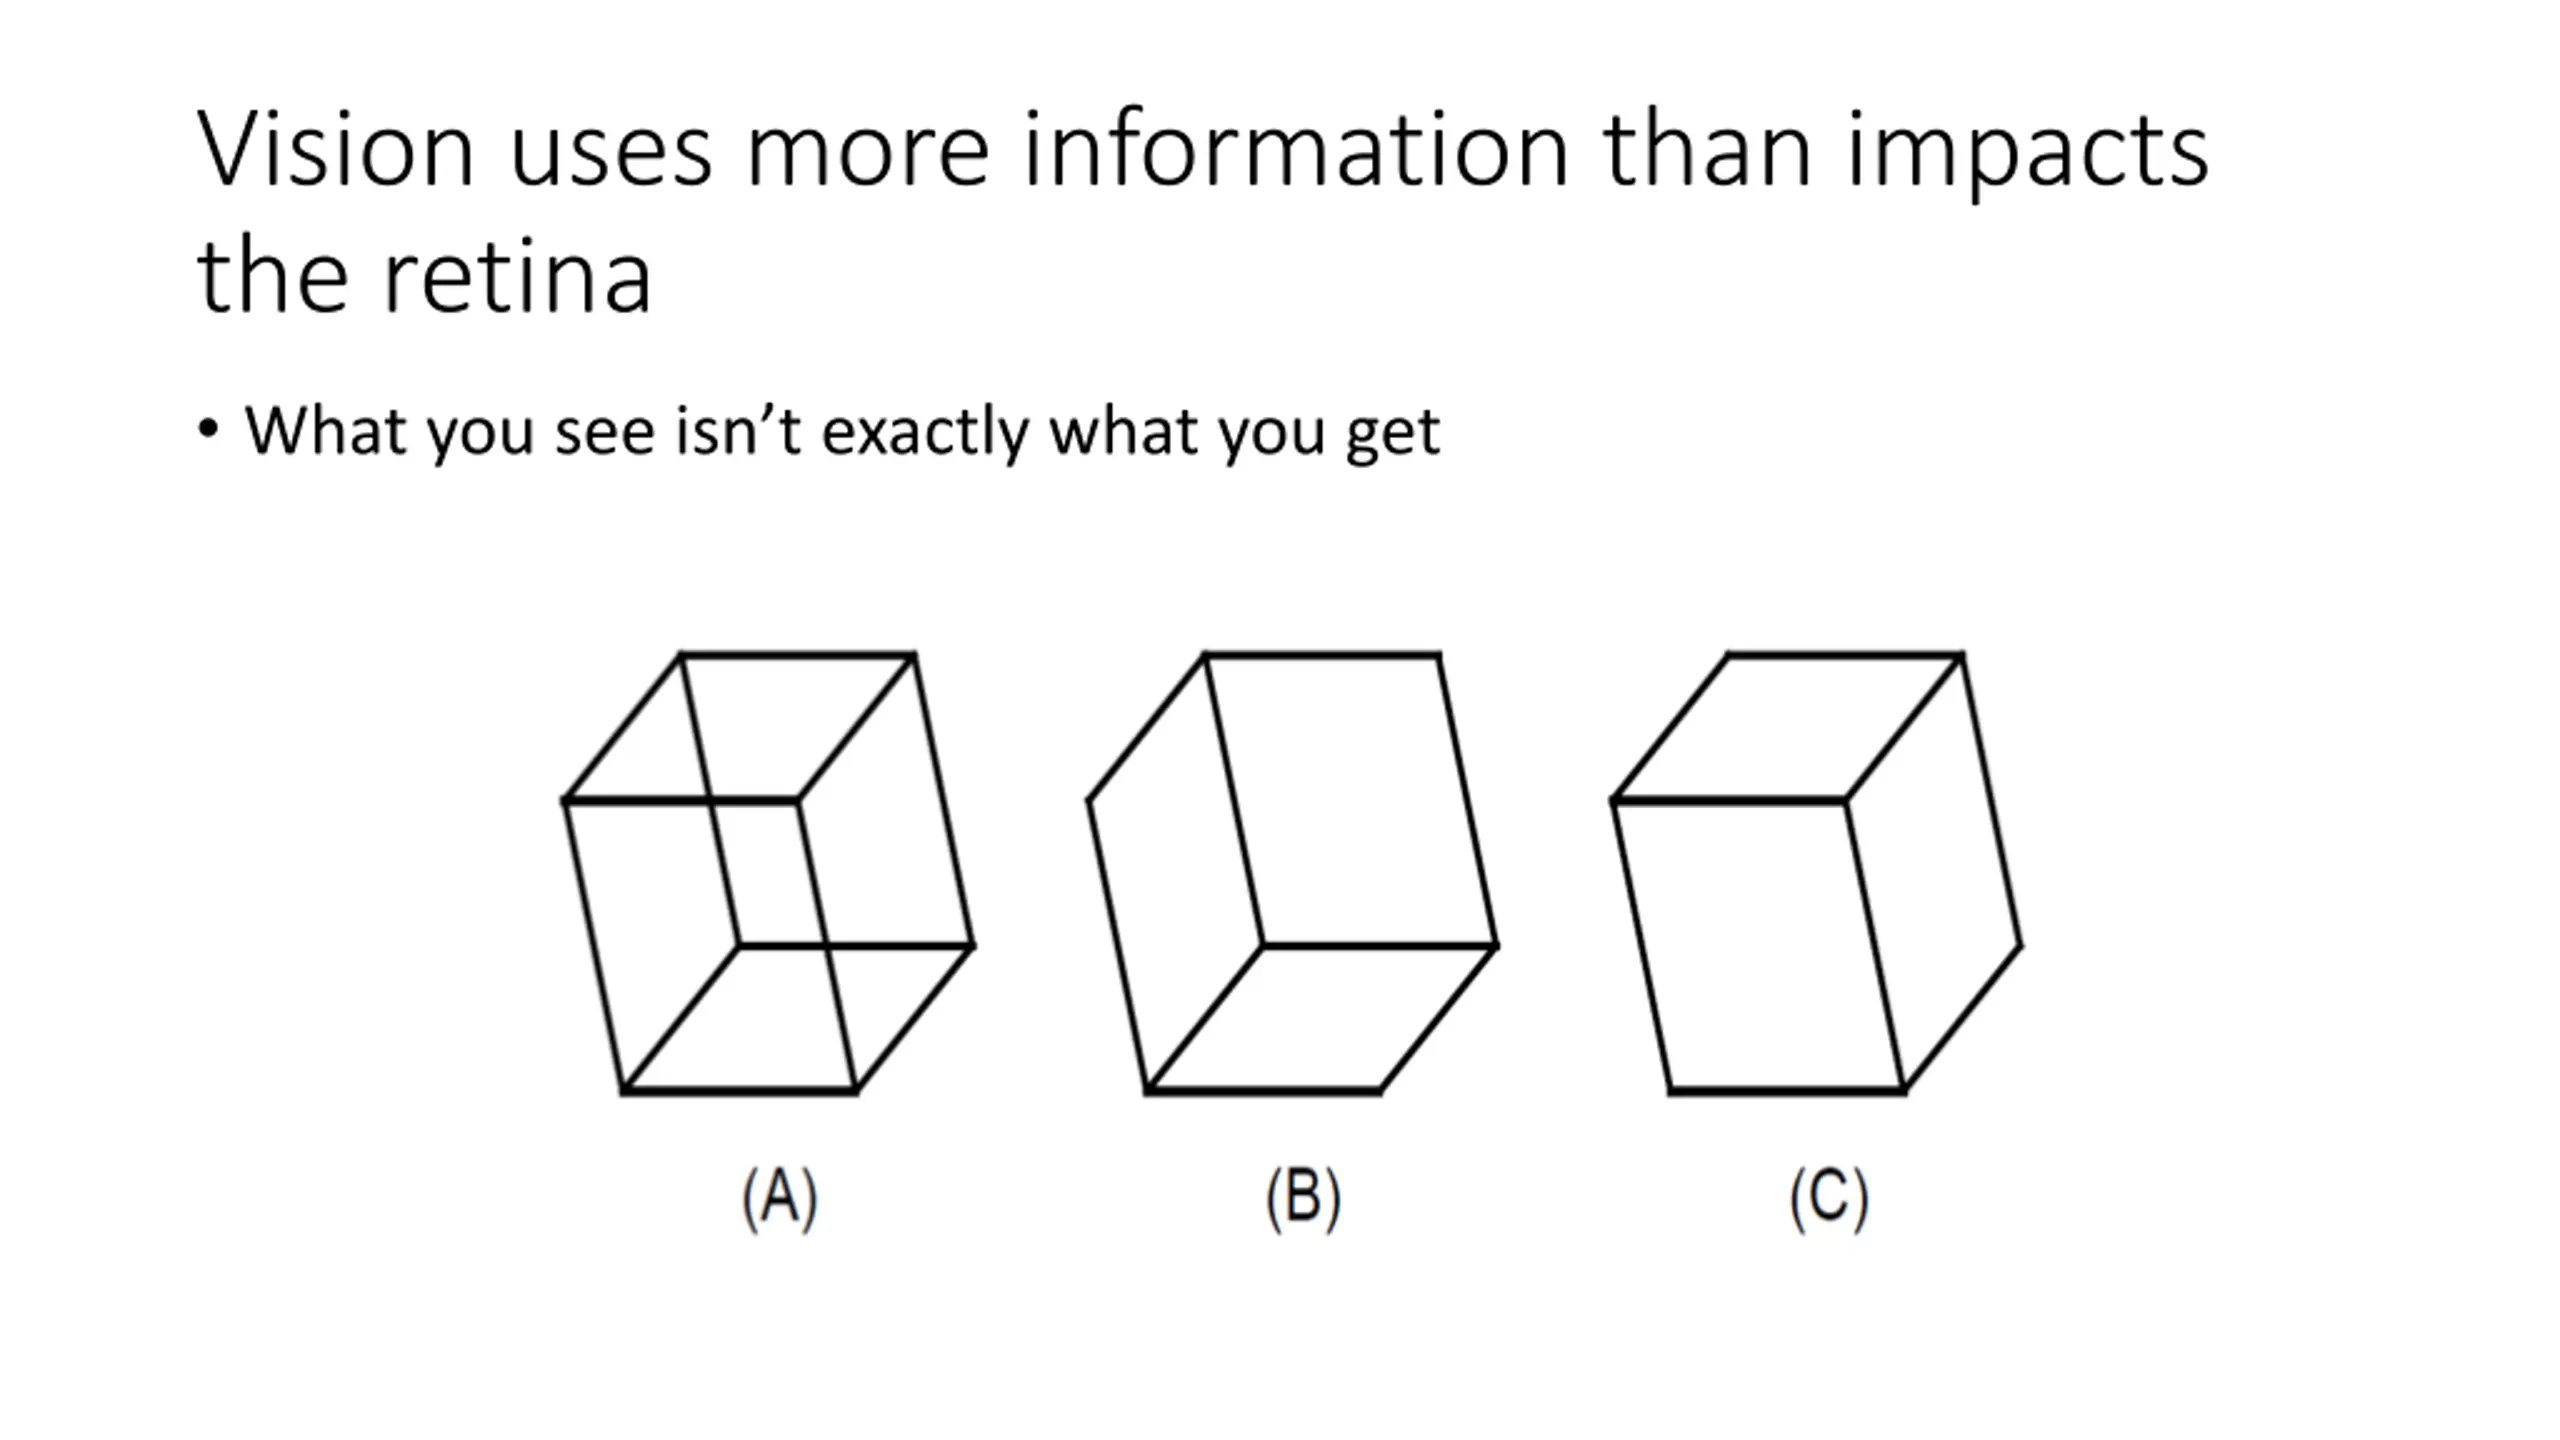Click the solid cube figure labeled C

click(1816, 873)
